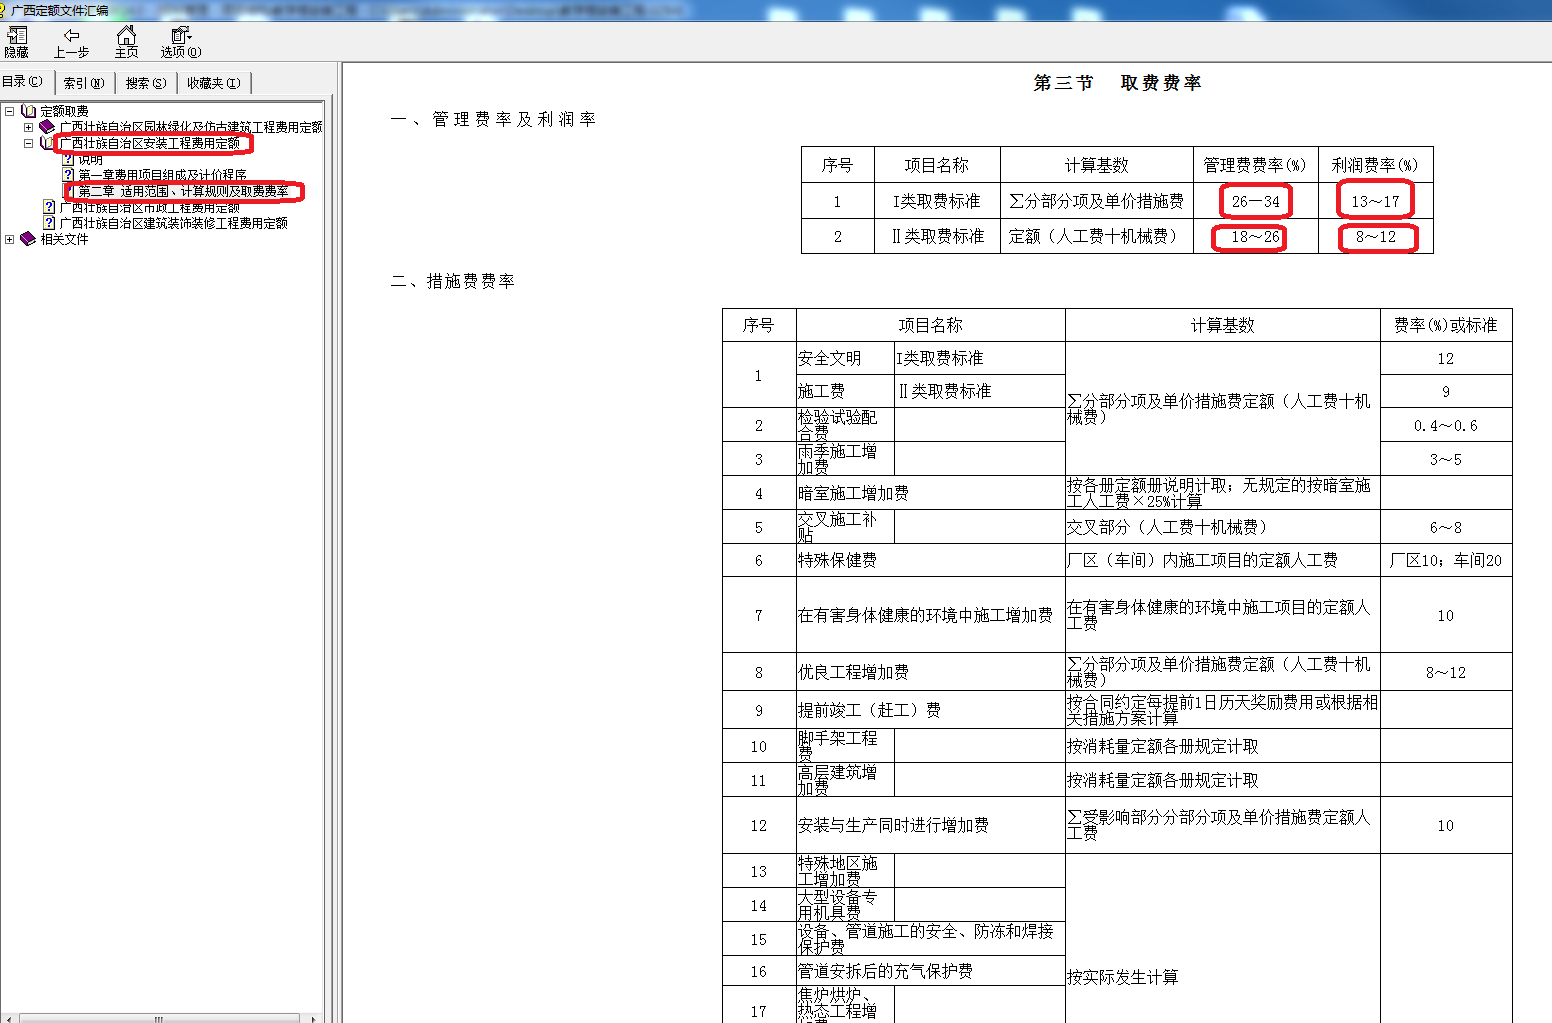Collapse the 定额取费 root node
Image resolution: width=1552 pixels, height=1023 pixels.
(10, 111)
